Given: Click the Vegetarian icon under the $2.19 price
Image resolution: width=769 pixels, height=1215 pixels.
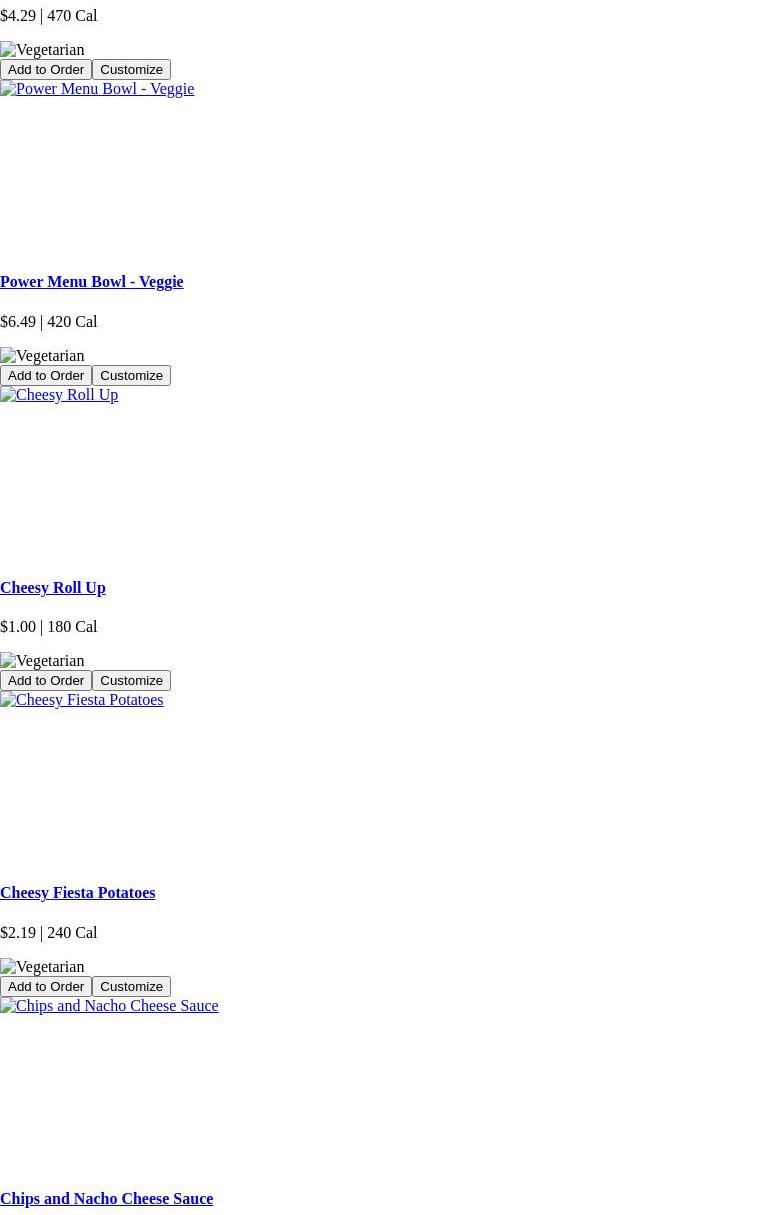Looking at the screenshot, I should point(42,967).
